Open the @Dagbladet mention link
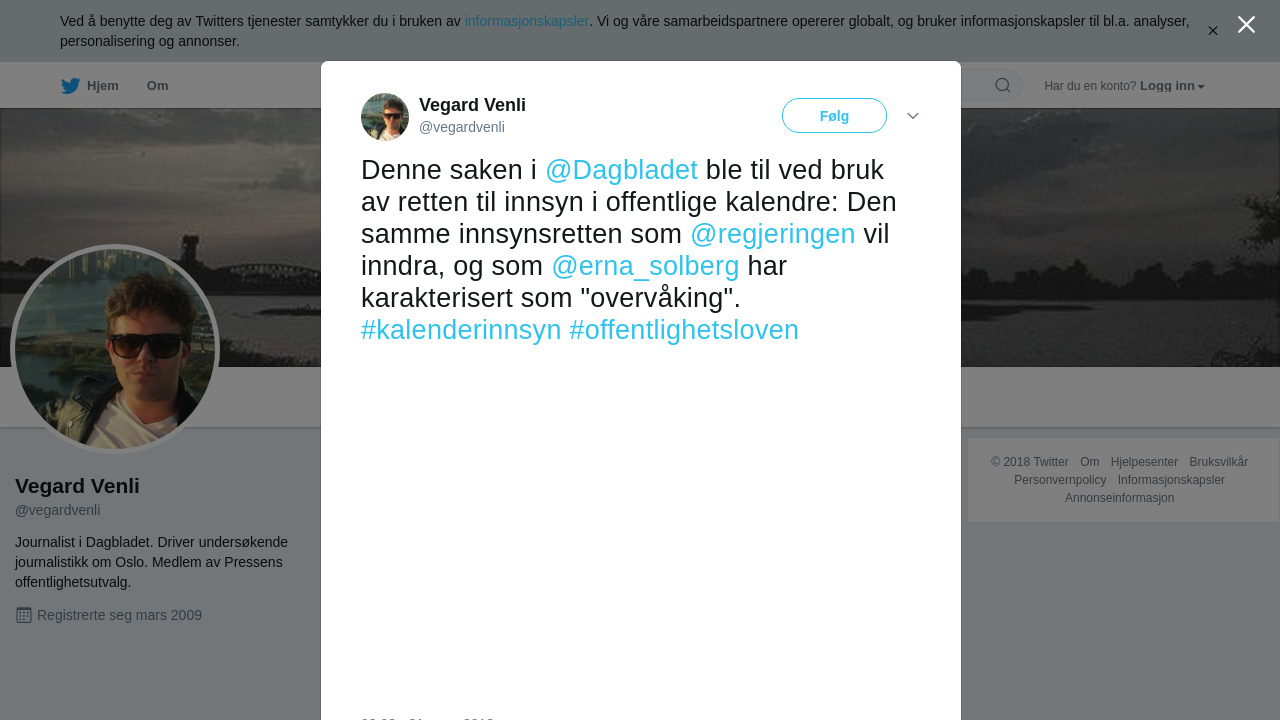This screenshot has width=1280, height=720. (x=621, y=170)
